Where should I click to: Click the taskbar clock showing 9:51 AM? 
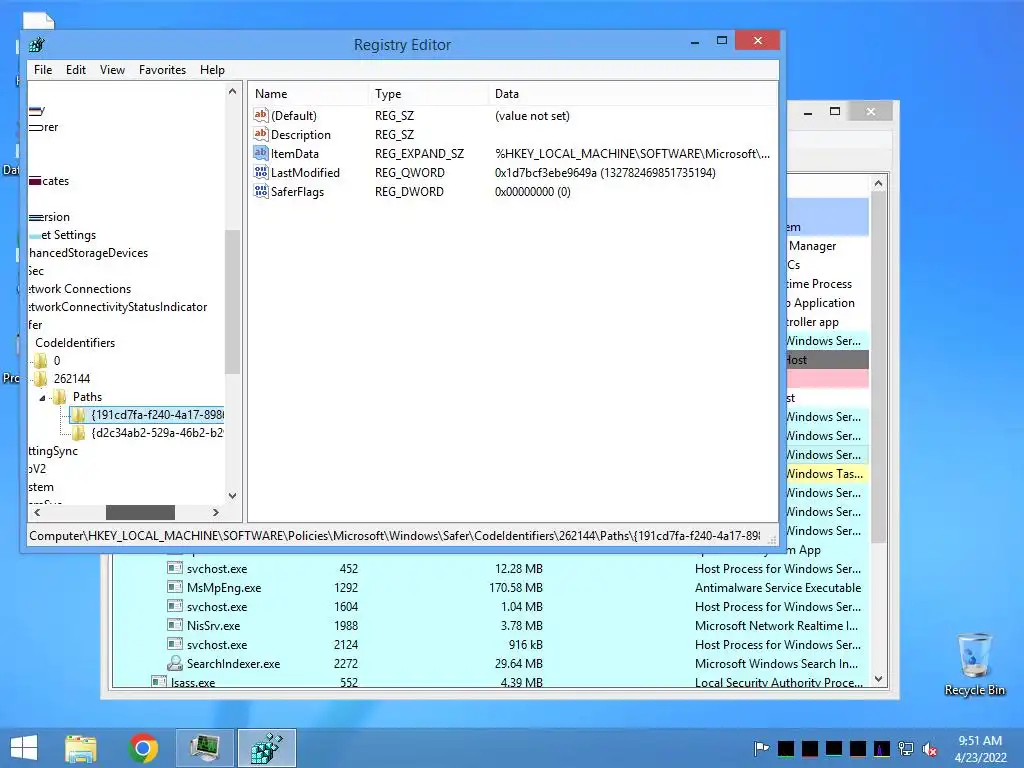980,748
